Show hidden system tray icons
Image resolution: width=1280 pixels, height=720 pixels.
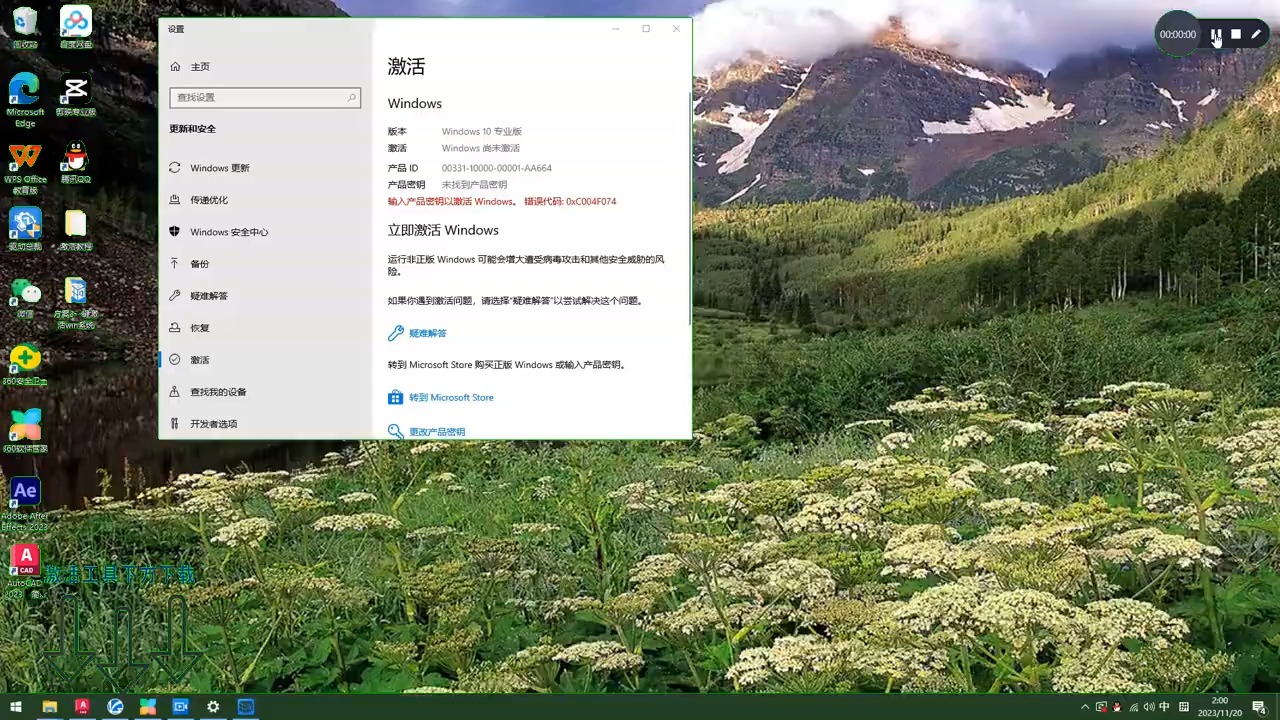coord(1085,707)
